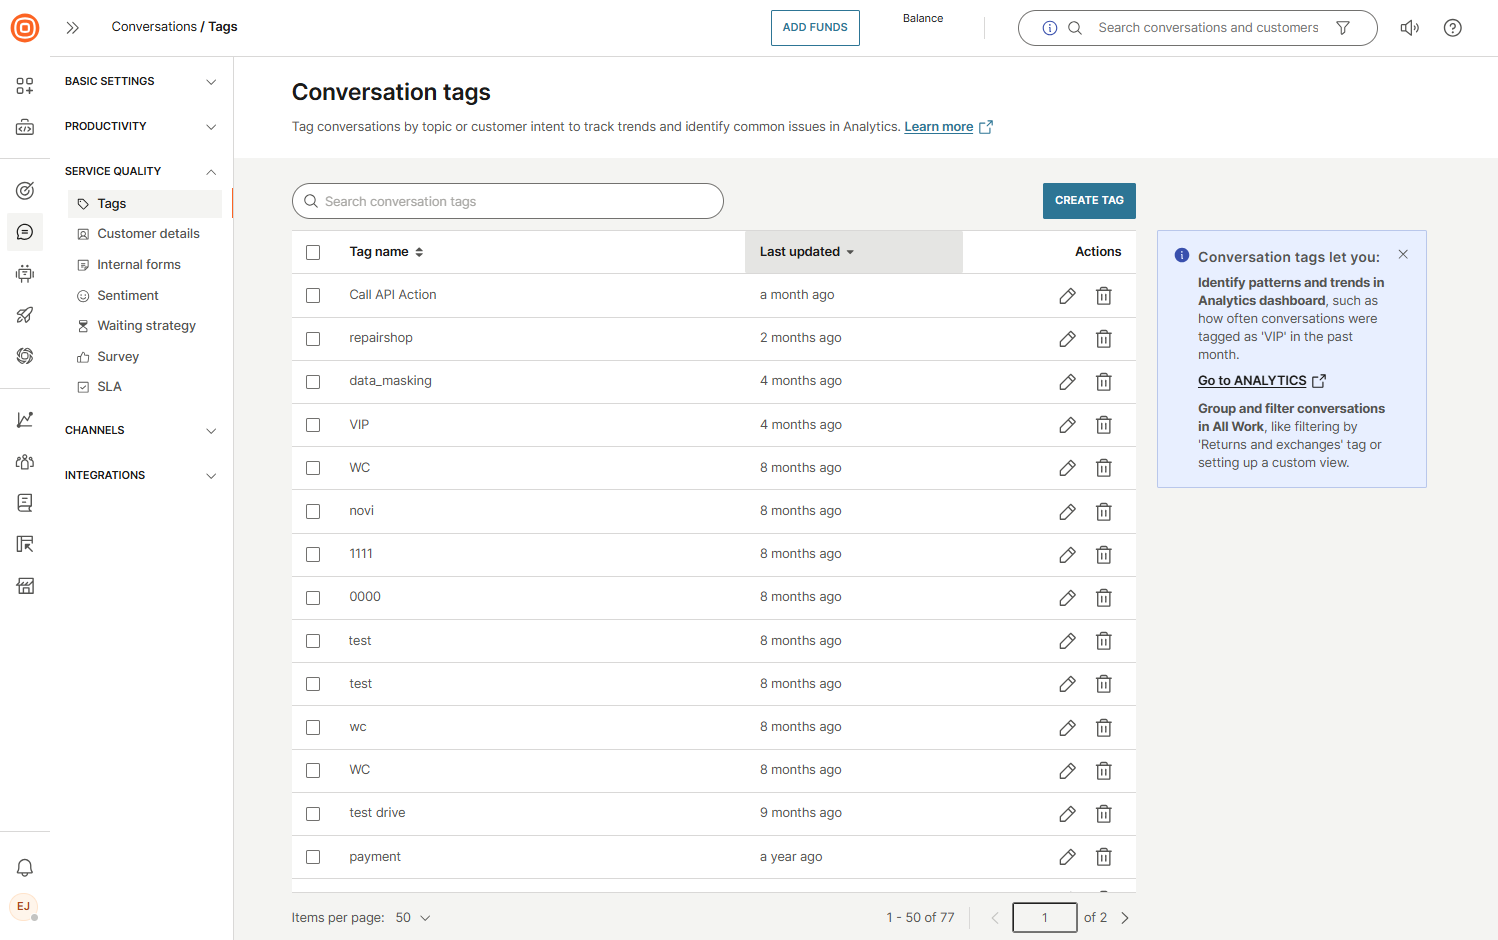Delete the payment tag with trash icon
1498x940 pixels.
click(x=1103, y=857)
